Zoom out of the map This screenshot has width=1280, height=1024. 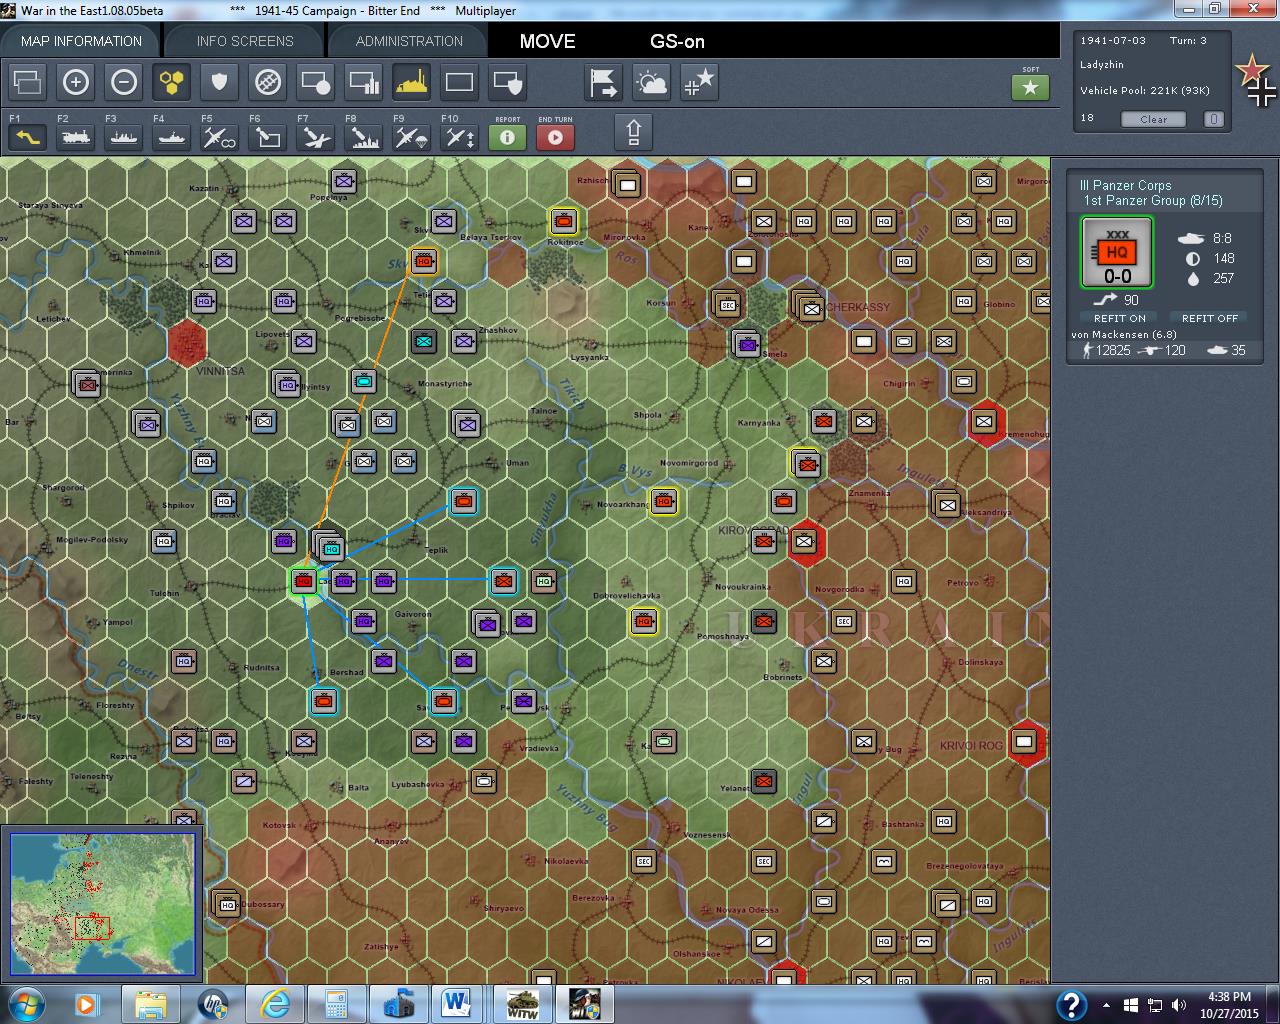(124, 82)
